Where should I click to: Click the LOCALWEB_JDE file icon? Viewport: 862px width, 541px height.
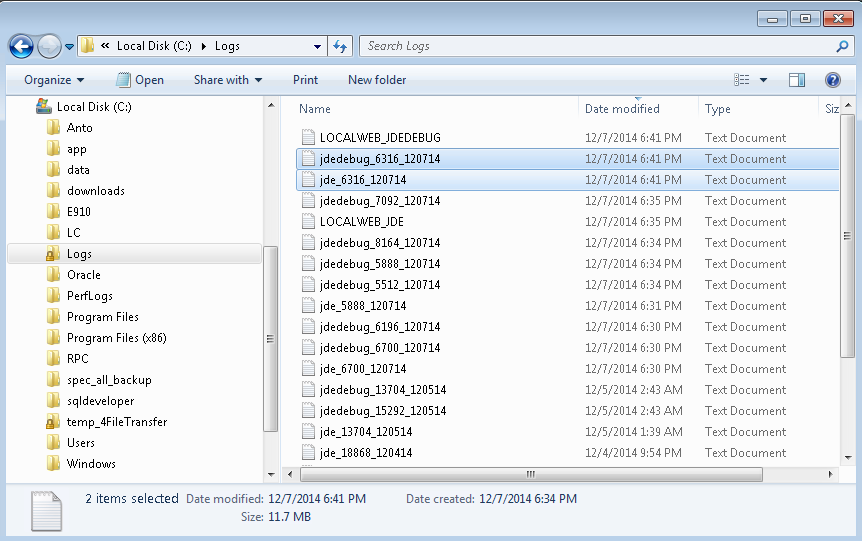[308, 222]
